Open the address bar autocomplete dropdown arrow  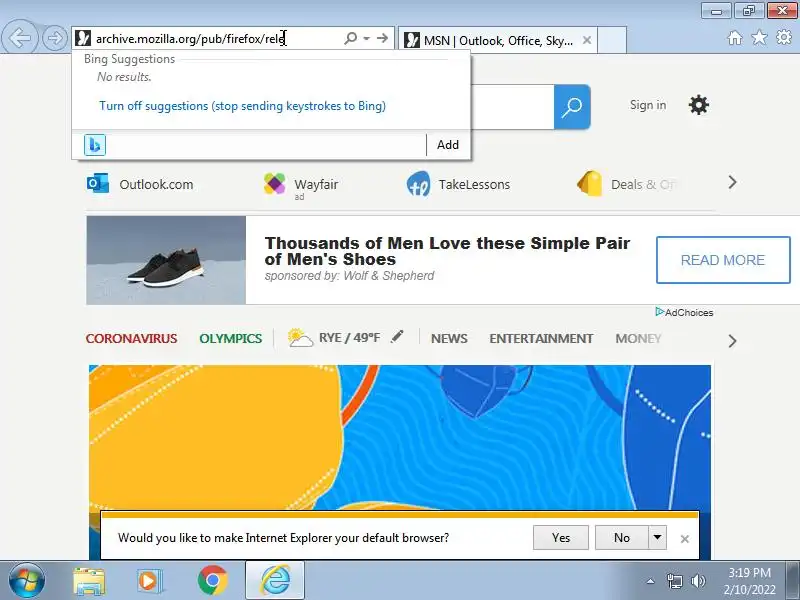pos(366,38)
